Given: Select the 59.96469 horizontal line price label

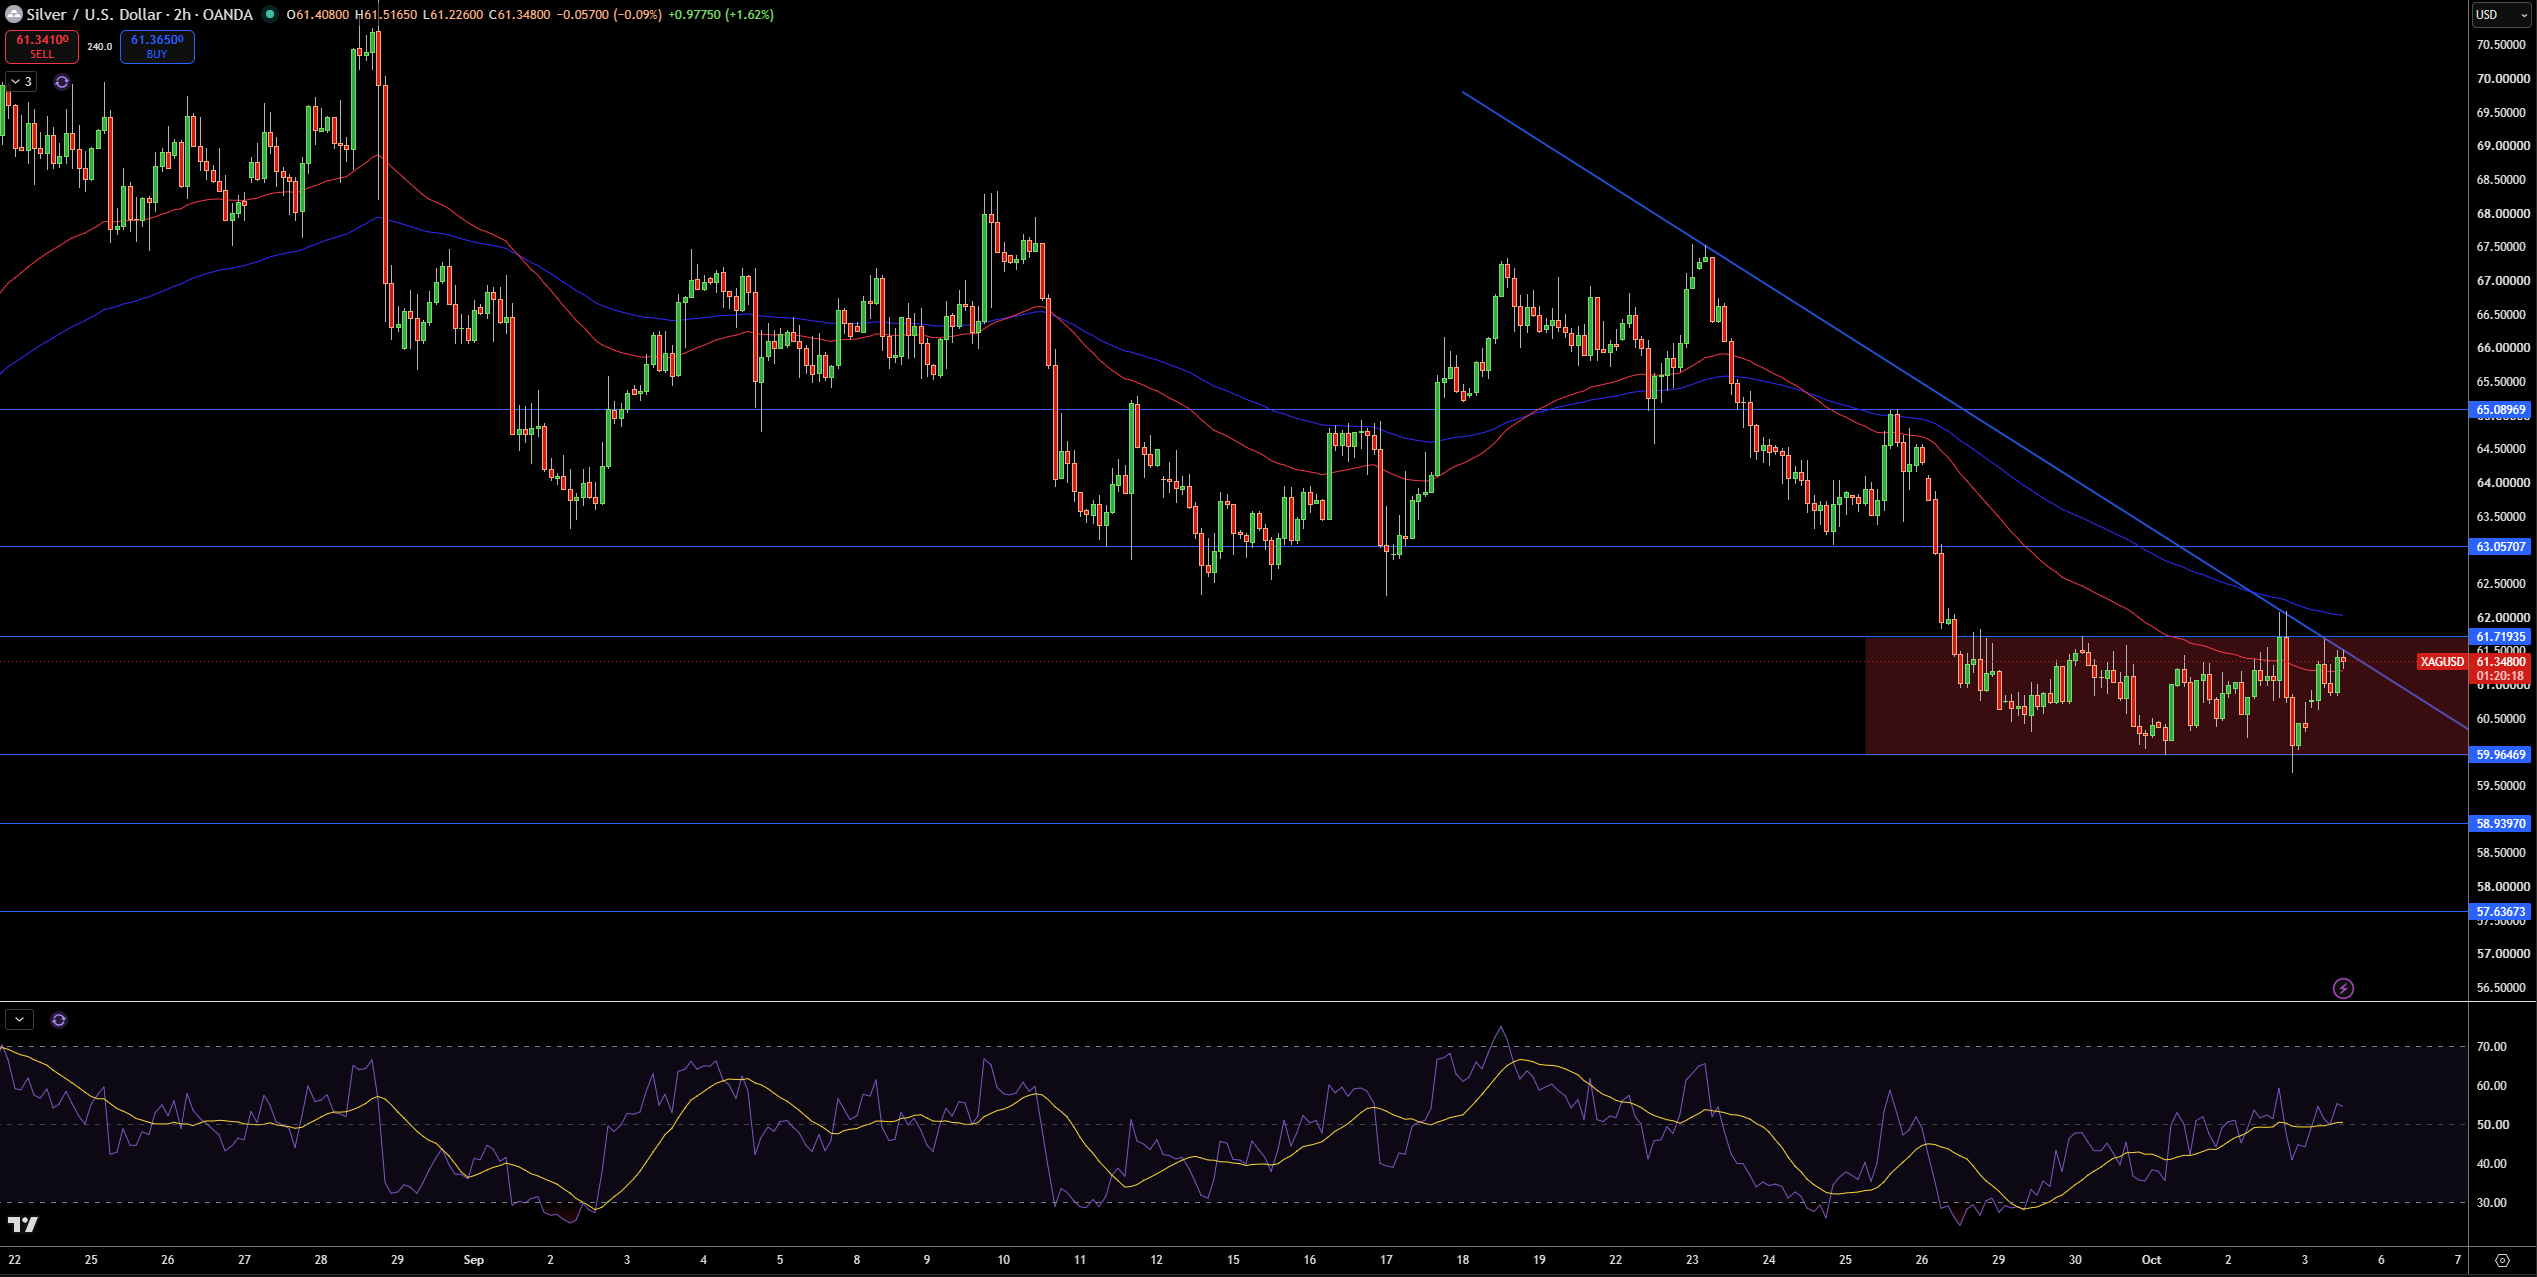Looking at the screenshot, I should pos(2500,755).
